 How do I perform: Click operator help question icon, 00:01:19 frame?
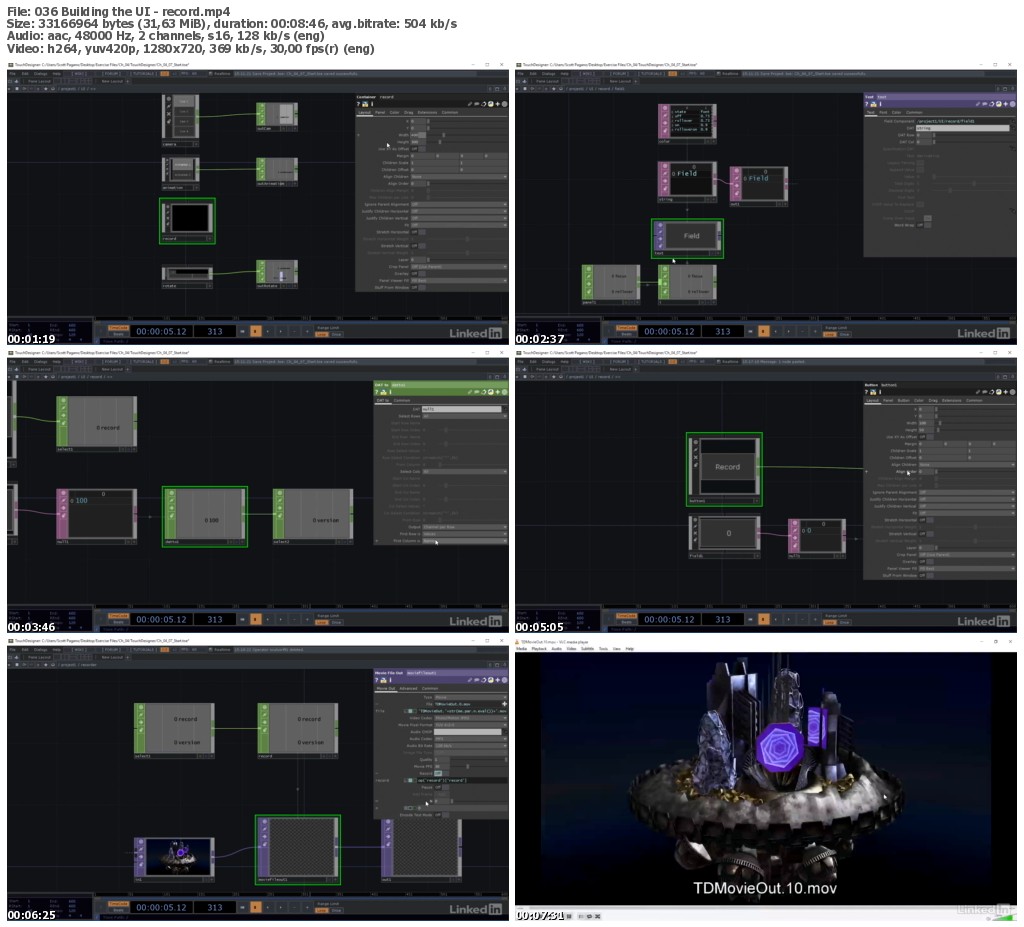point(359,104)
